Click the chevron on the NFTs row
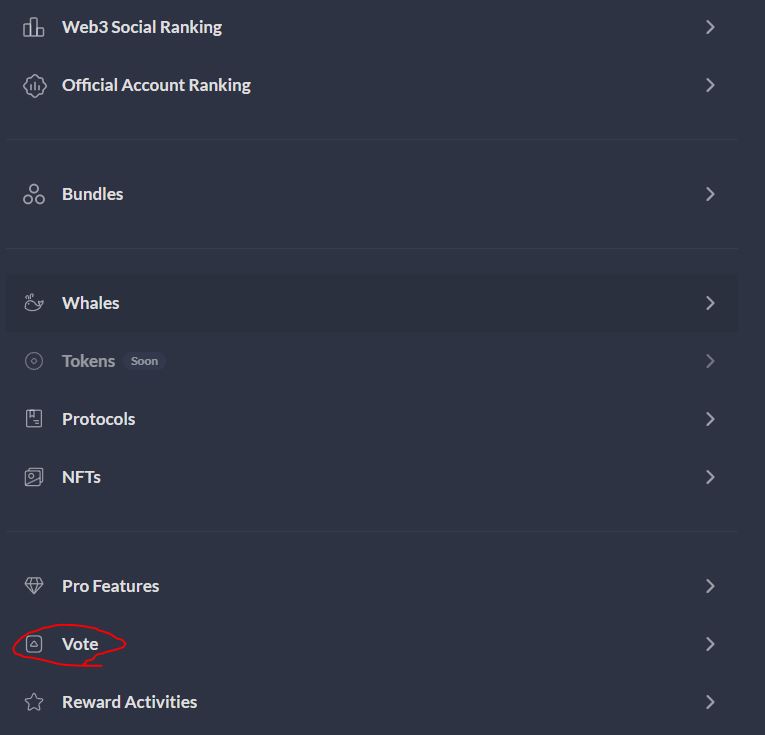765x735 pixels. click(710, 477)
